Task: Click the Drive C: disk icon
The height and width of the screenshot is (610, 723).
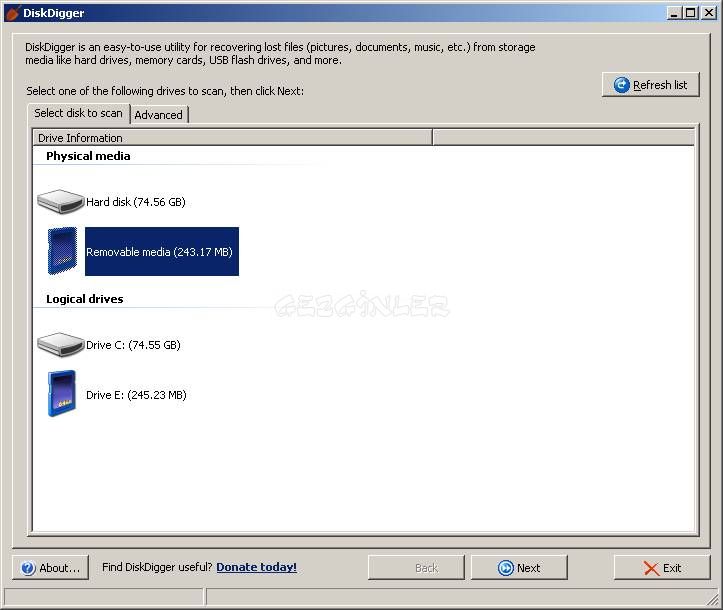Action: 60,345
